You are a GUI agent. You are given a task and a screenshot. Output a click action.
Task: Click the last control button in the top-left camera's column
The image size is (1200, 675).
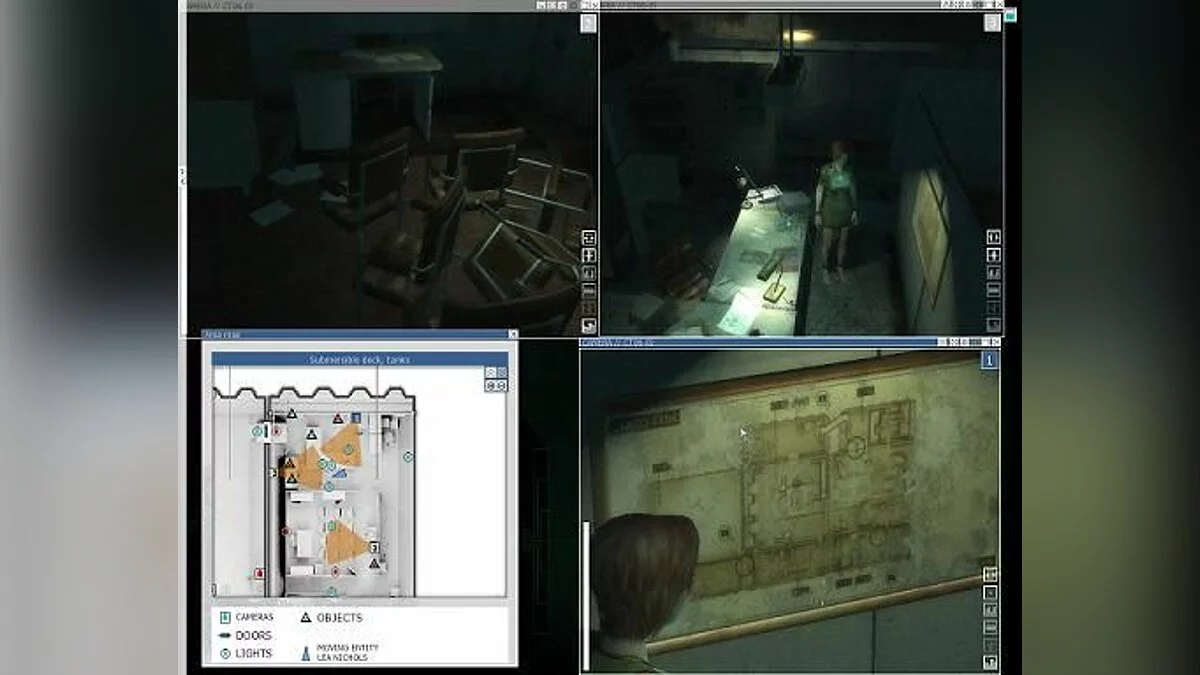click(x=589, y=326)
